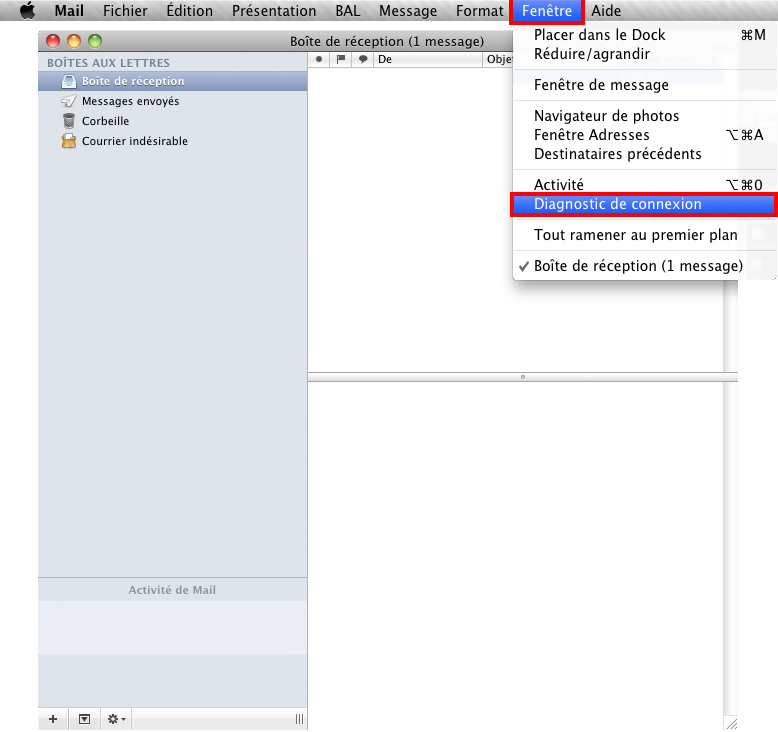Sort by conversation bubble column header
This screenshot has height=732, width=778.
[363, 59]
